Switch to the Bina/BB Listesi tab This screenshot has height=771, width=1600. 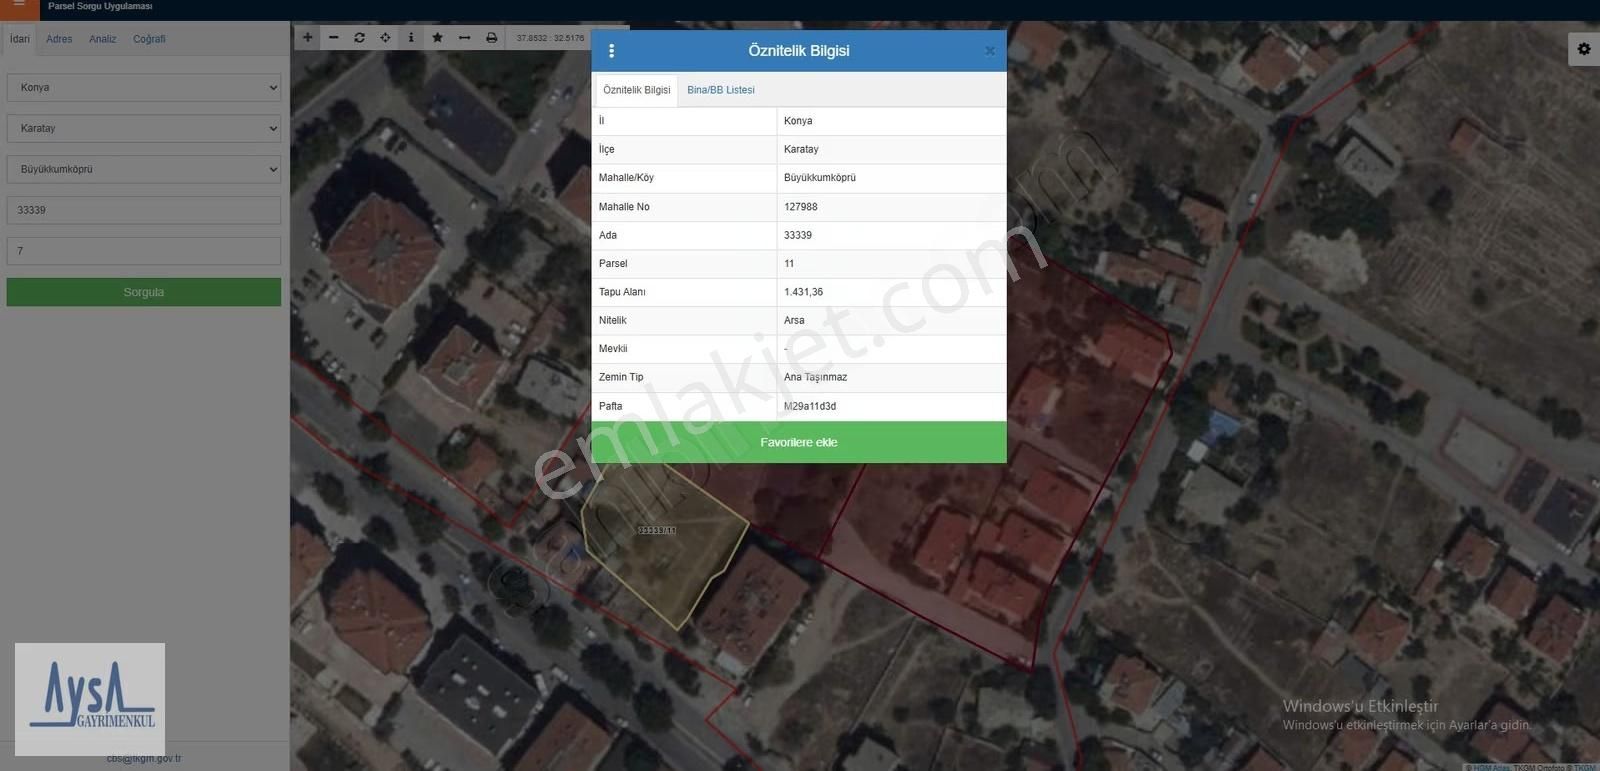pos(720,90)
